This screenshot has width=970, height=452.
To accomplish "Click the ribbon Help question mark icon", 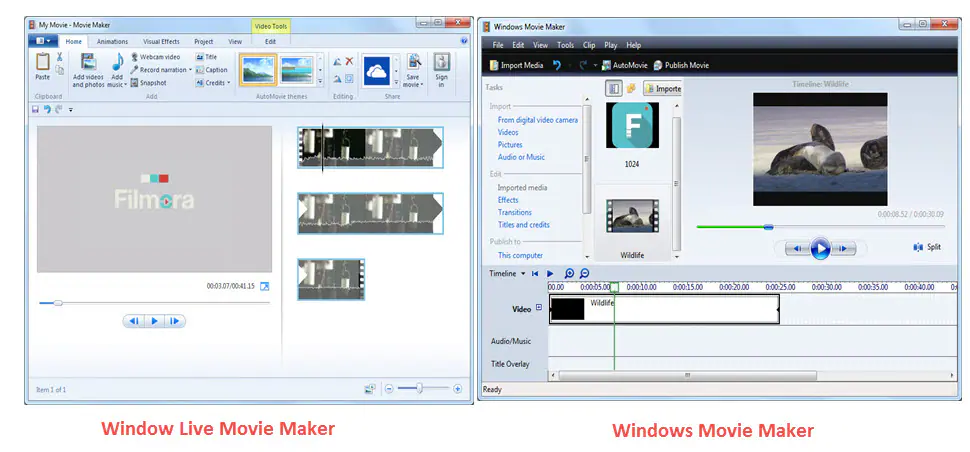I will click(464, 41).
